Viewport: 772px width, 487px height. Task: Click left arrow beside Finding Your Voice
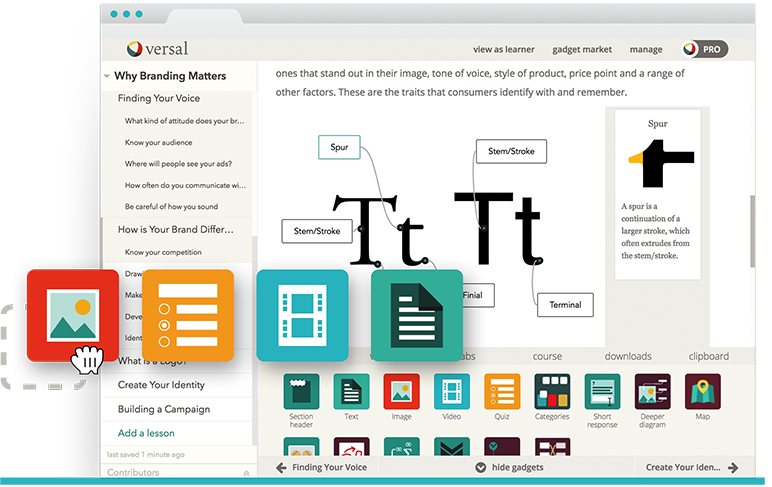281,468
